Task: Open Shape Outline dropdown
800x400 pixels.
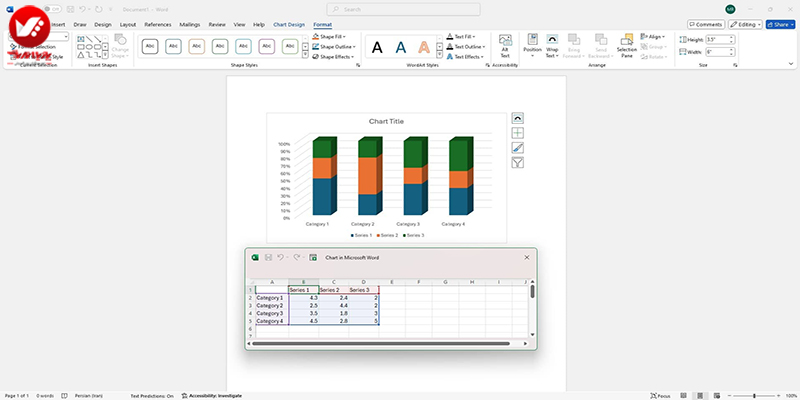Action: pos(334,47)
